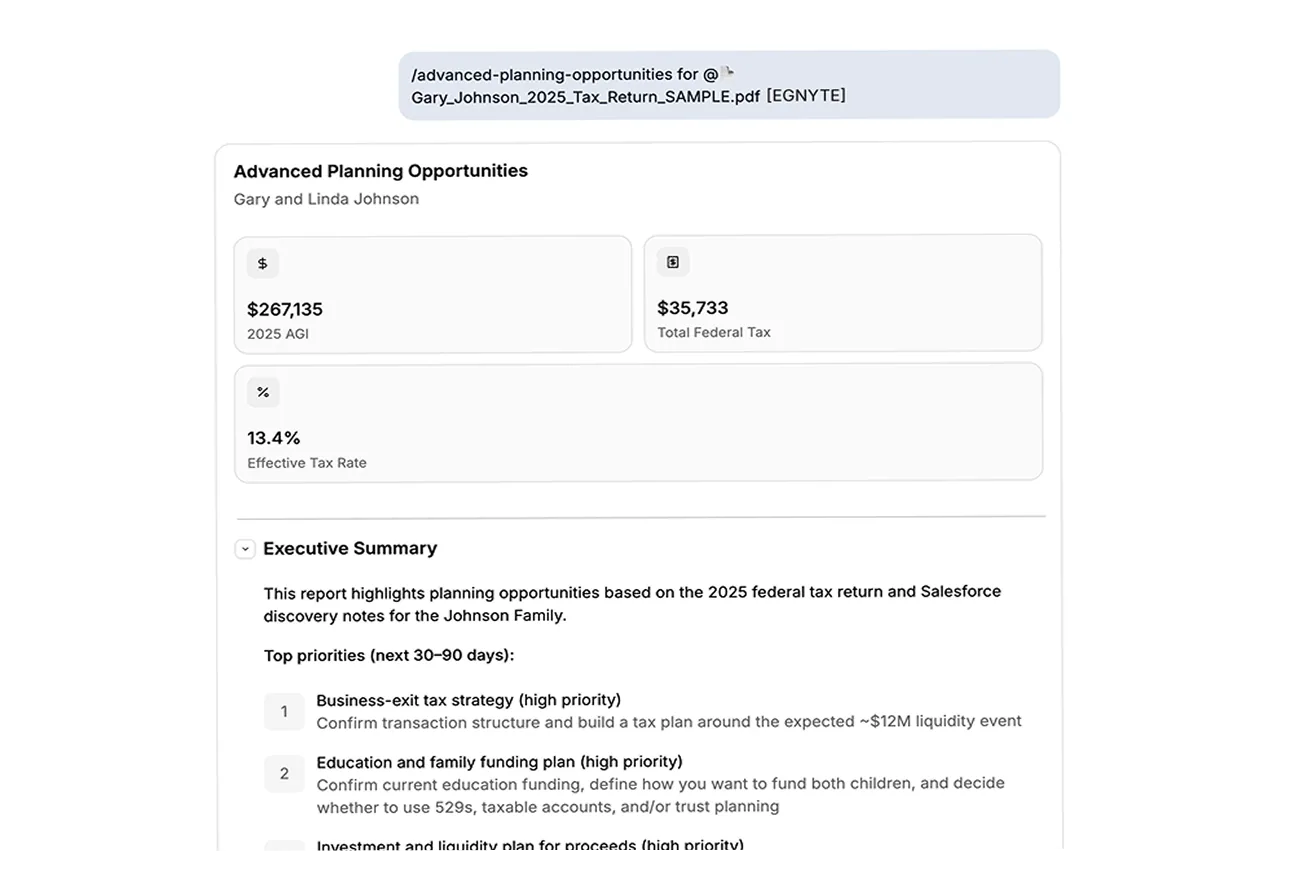Open the $35,733 Total Federal Tax card
The height and width of the screenshot is (870, 1300).
843,293
